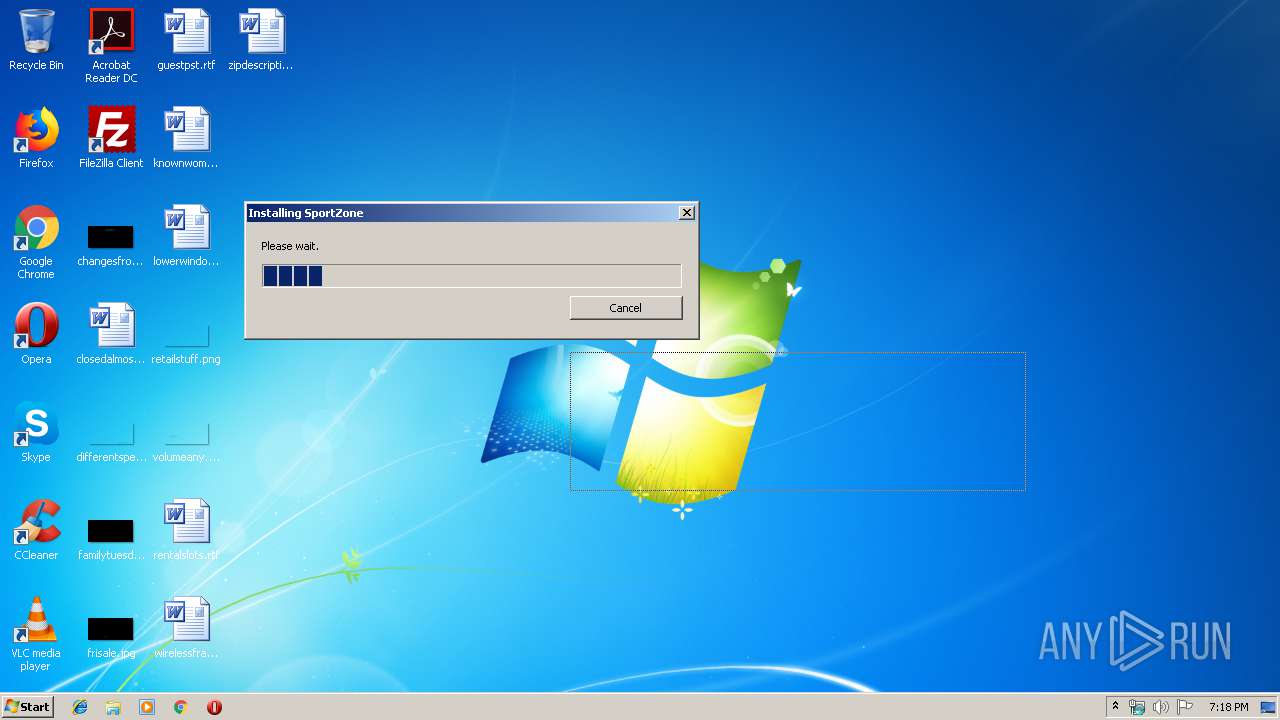The height and width of the screenshot is (720, 1280).
Task: Open Internet Explorer from the taskbar
Action: (80, 707)
